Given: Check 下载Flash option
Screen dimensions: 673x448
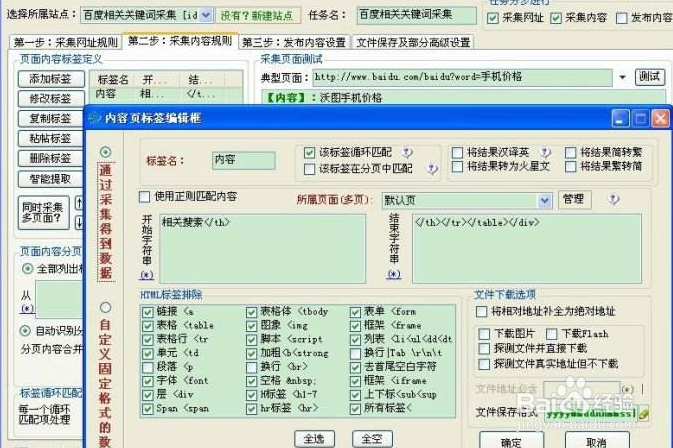Looking at the screenshot, I should point(552,334).
